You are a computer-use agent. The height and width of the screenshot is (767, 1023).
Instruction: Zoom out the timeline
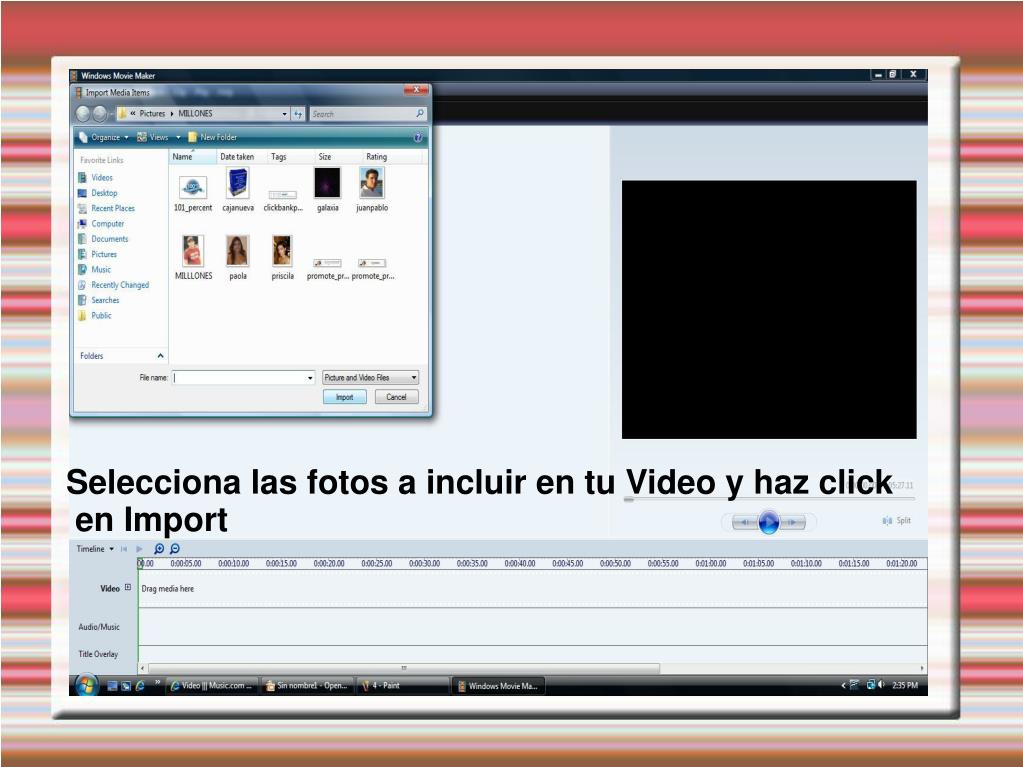(175, 549)
